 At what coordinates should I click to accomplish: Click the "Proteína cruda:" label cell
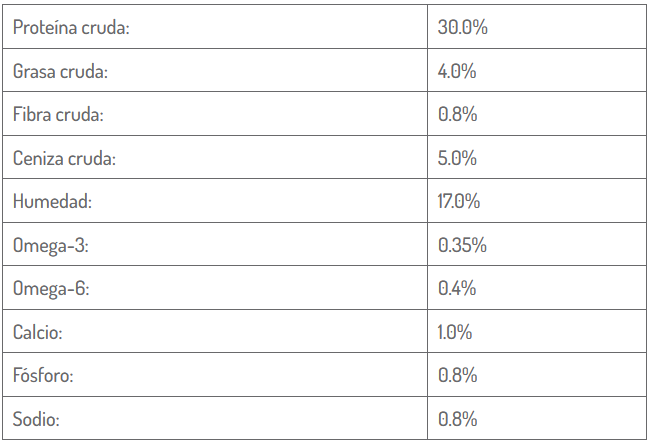click(71, 28)
